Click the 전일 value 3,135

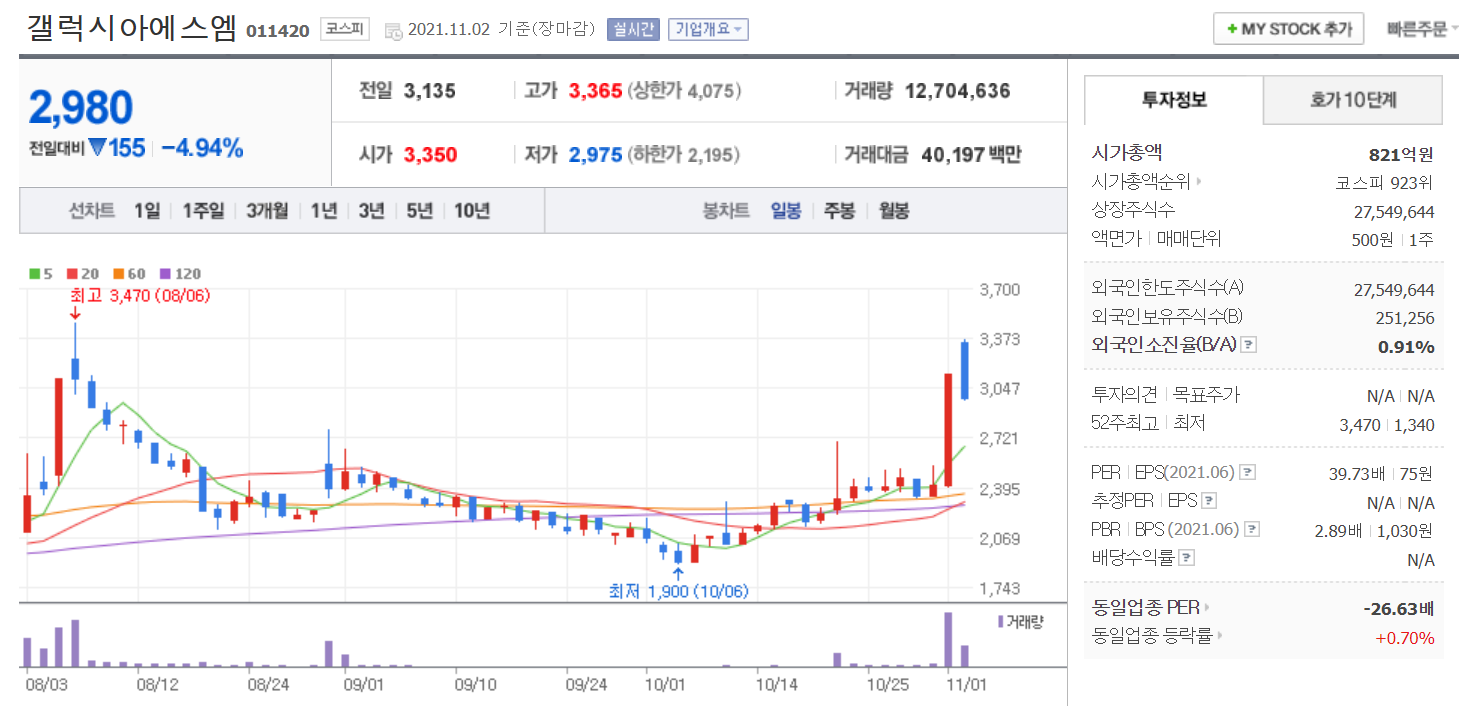[430, 91]
